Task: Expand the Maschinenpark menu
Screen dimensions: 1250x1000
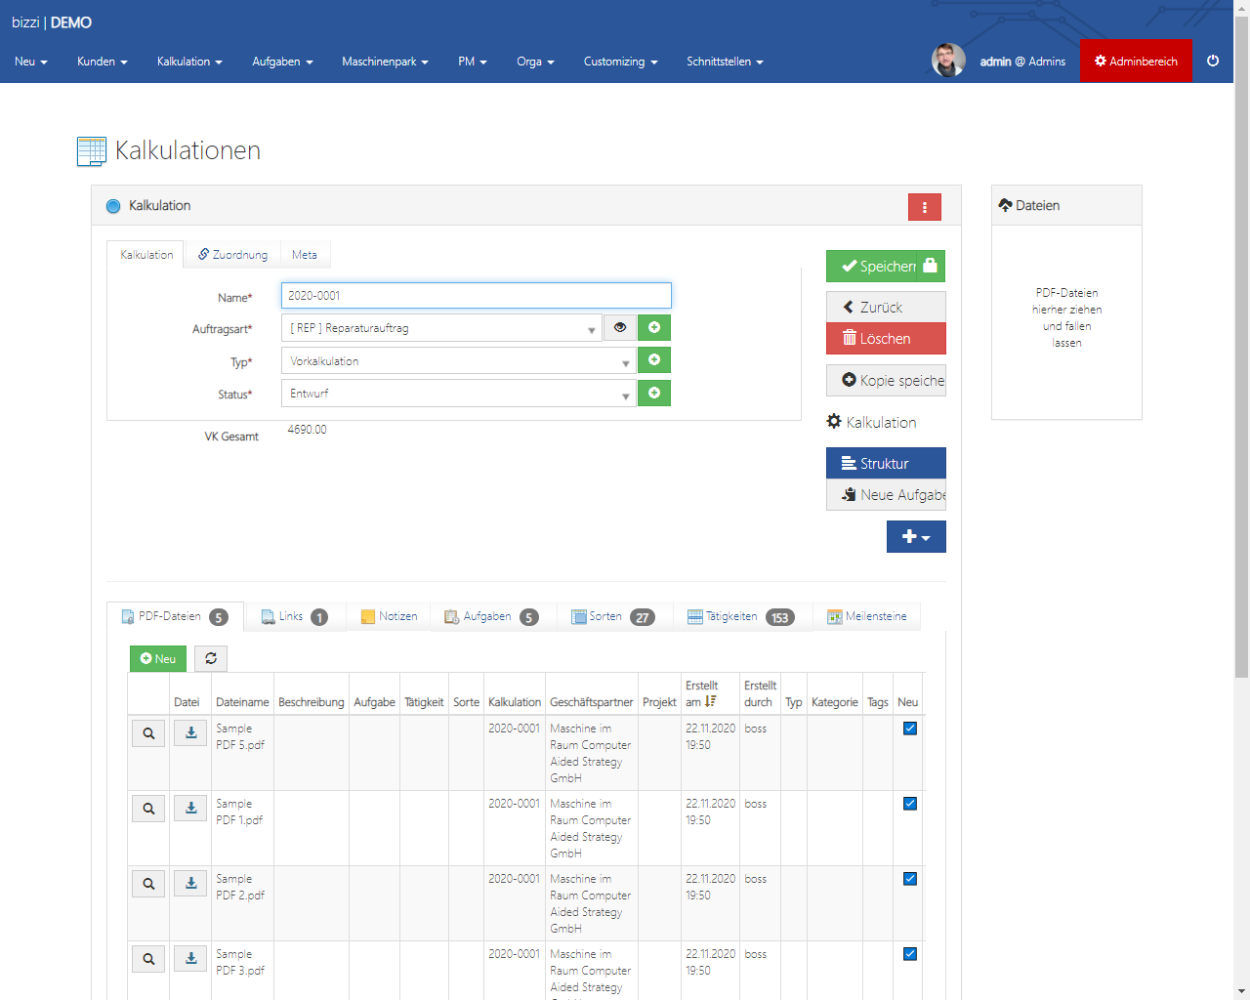Action: (x=385, y=61)
